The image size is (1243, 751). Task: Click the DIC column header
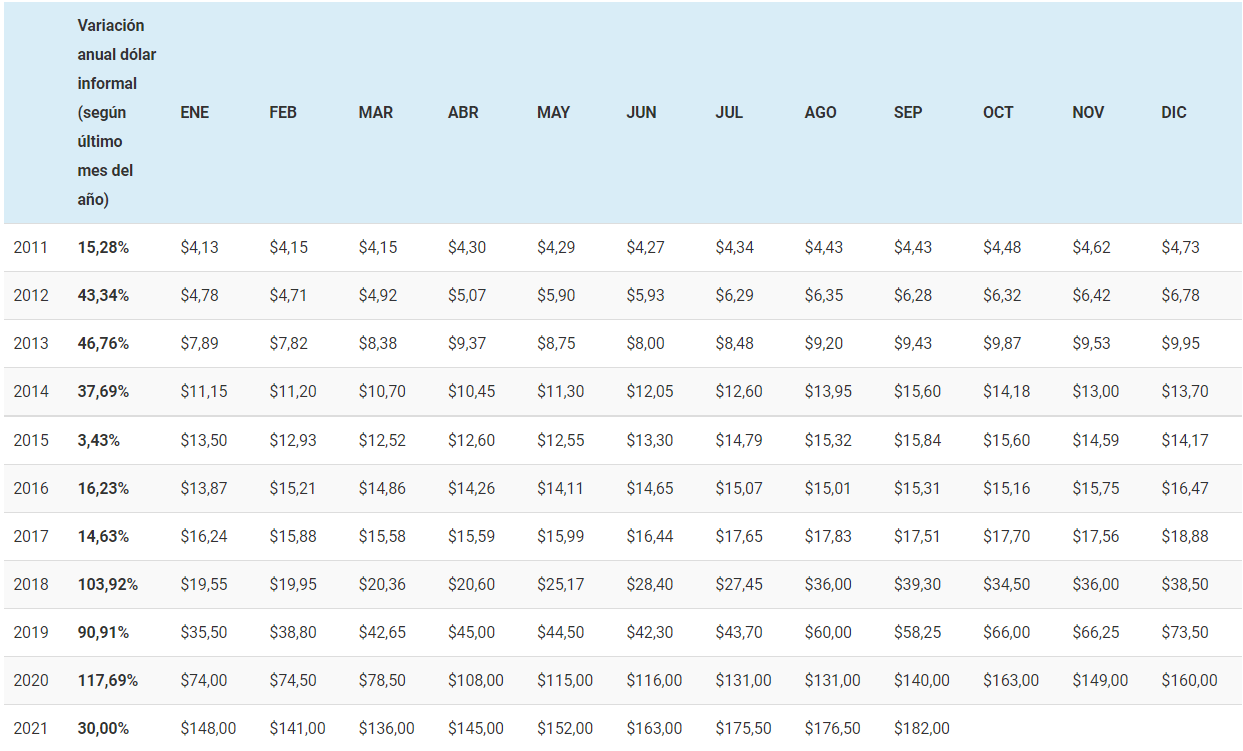(x=1174, y=112)
